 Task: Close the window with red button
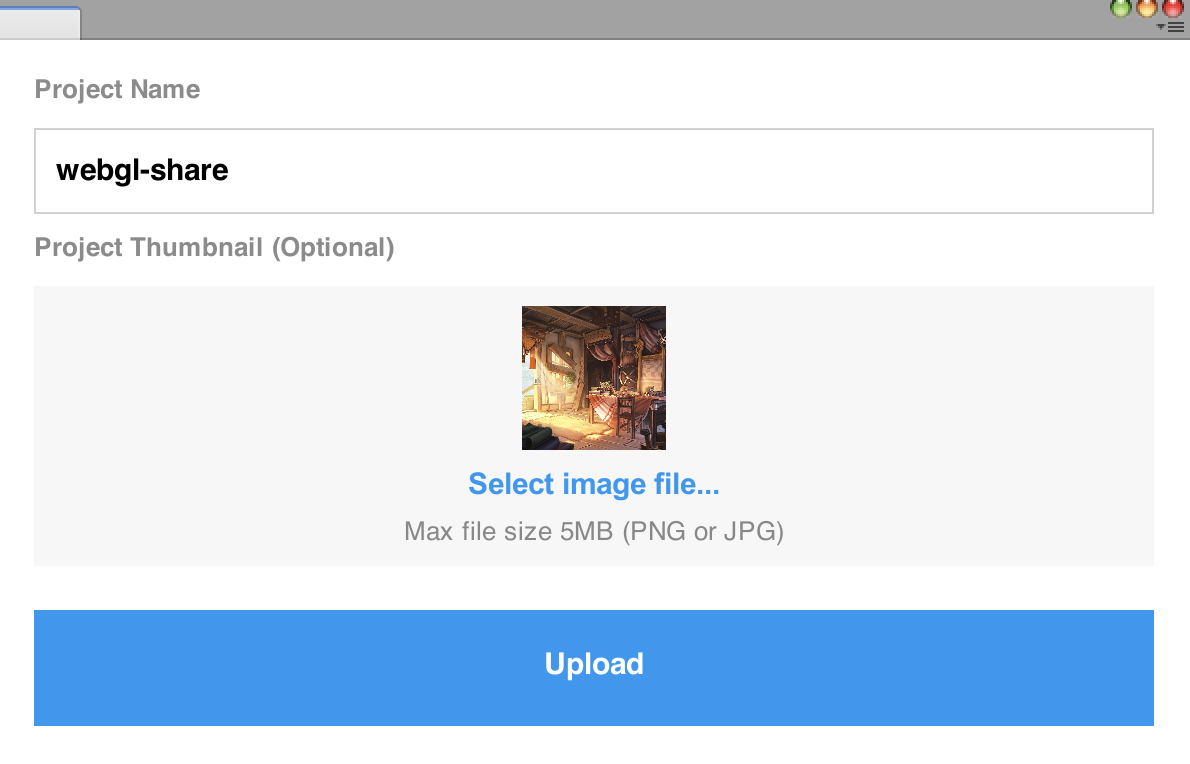click(x=1173, y=7)
